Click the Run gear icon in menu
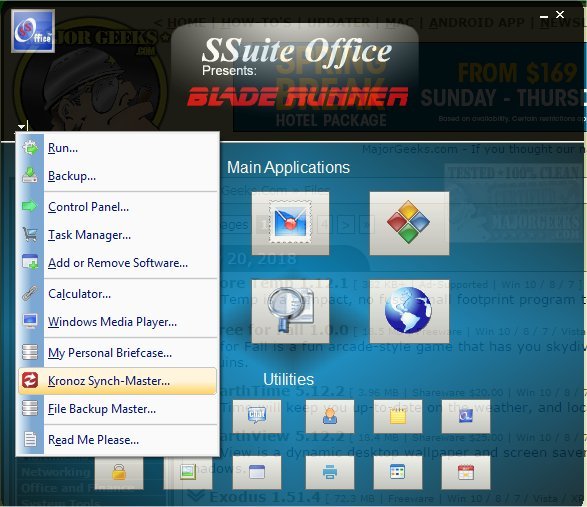The image size is (587, 507). click(30, 148)
